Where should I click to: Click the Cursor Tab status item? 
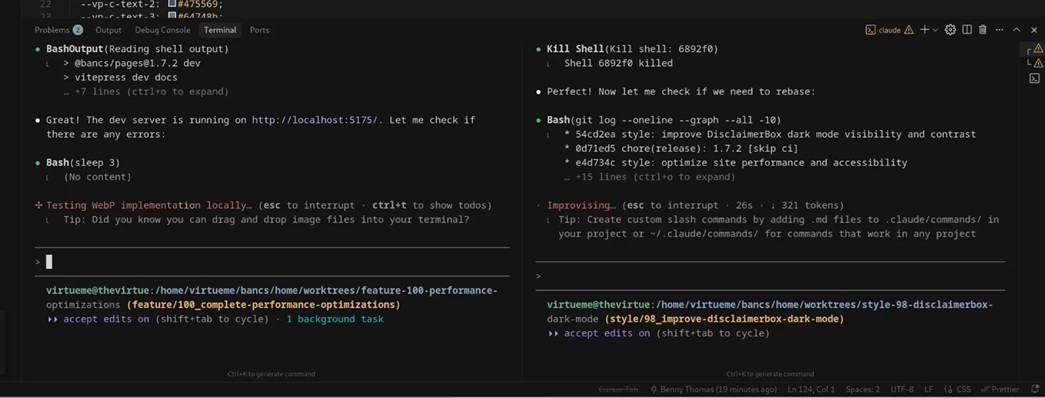tap(618, 389)
